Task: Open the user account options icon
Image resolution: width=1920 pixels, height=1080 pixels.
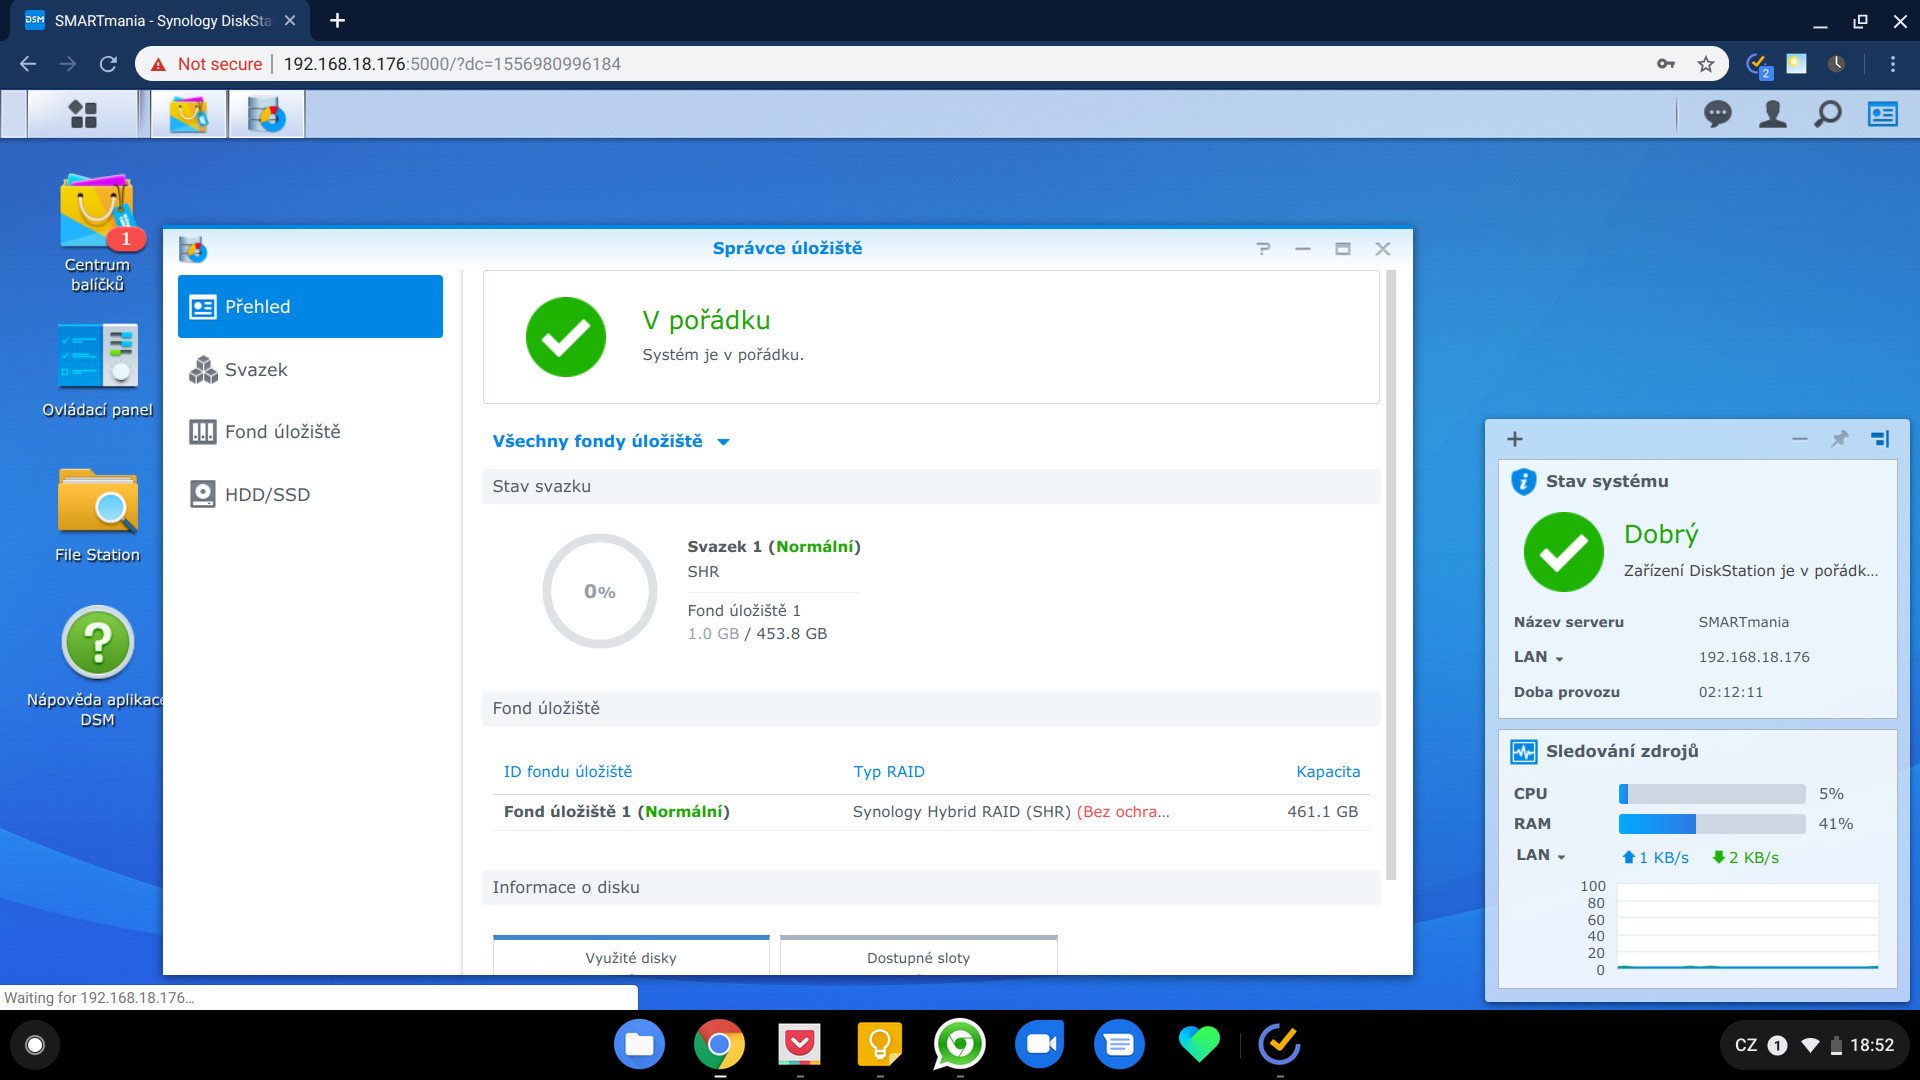Action: [x=1772, y=115]
